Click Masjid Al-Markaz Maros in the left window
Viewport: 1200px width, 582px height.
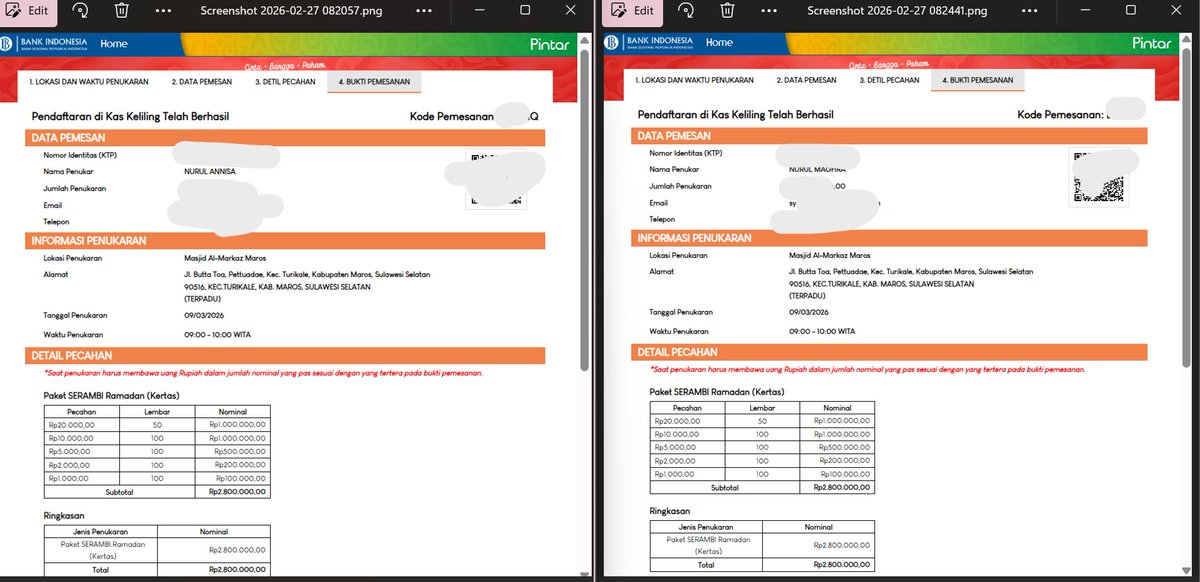click(x=224, y=258)
